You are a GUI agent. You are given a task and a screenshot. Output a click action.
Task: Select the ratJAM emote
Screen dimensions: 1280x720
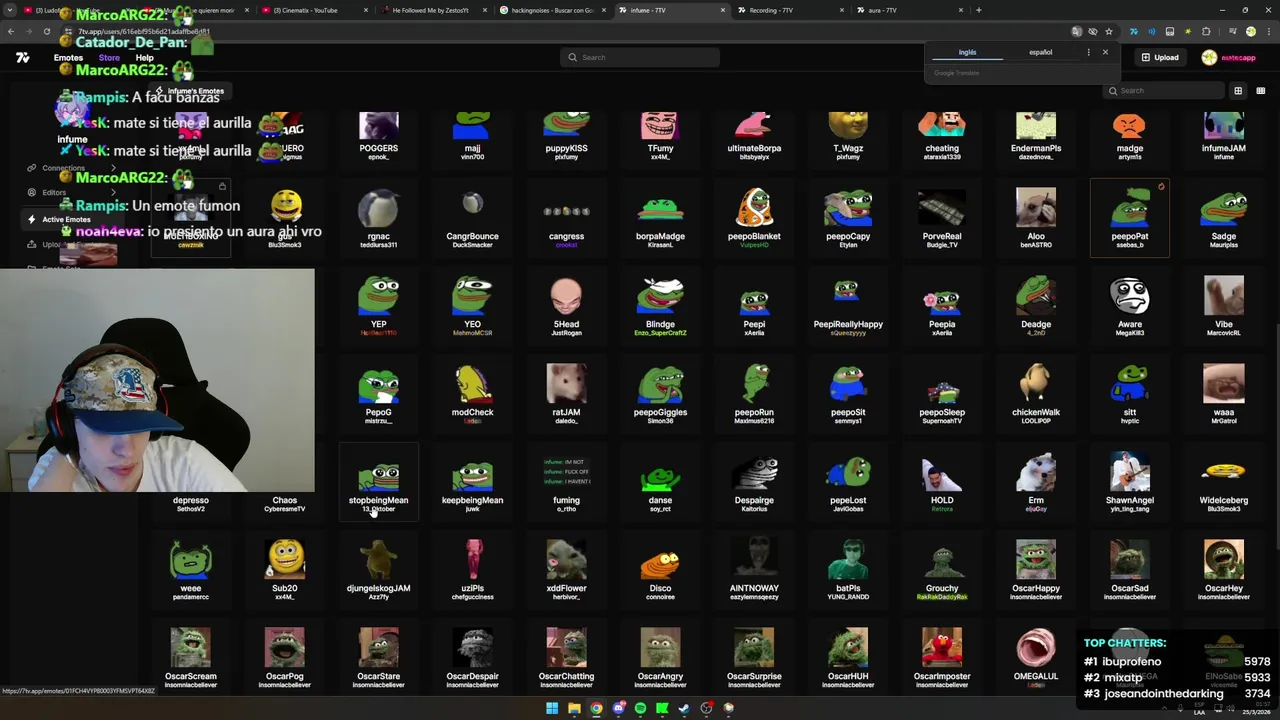(x=566, y=394)
